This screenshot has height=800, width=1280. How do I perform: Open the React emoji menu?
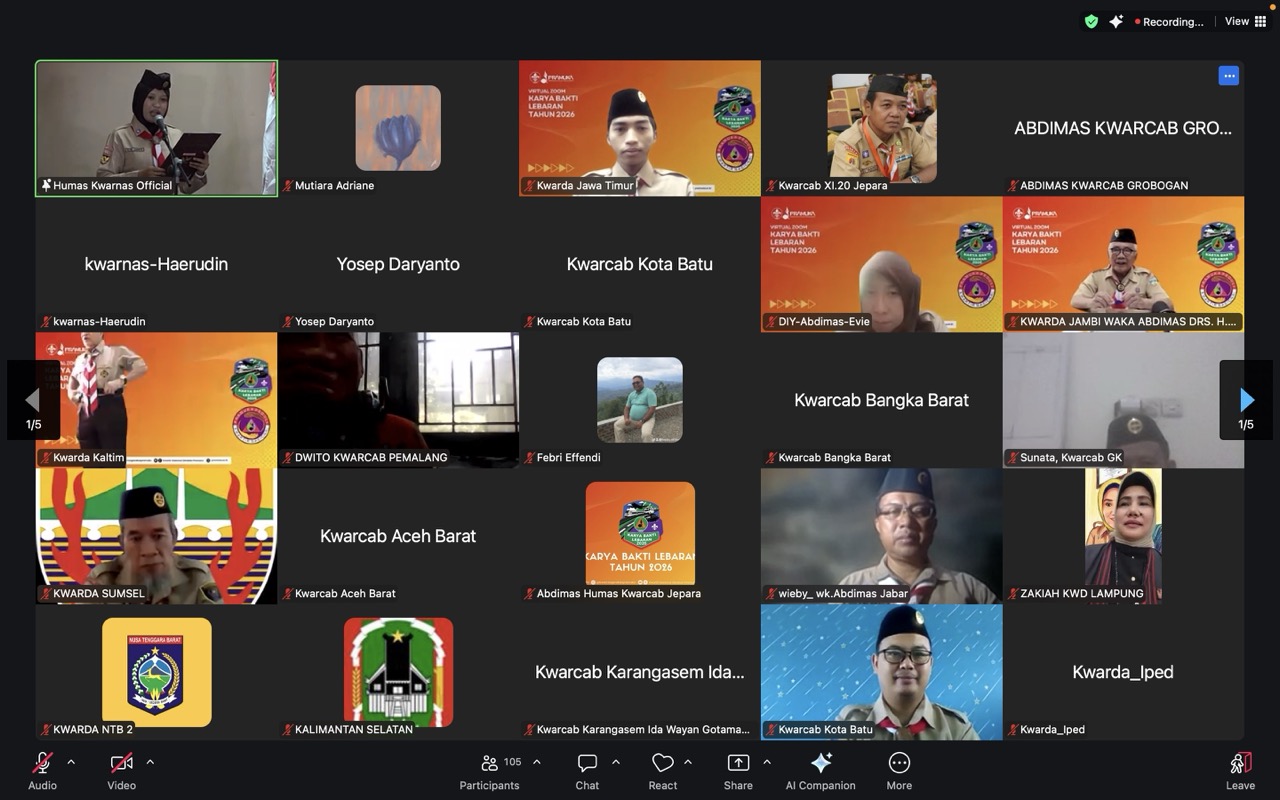662,763
